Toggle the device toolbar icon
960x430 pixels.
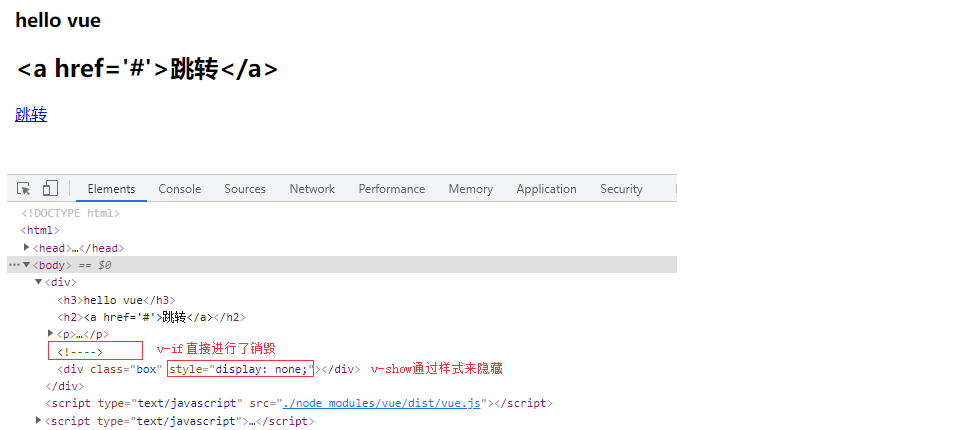[x=50, y=189]
